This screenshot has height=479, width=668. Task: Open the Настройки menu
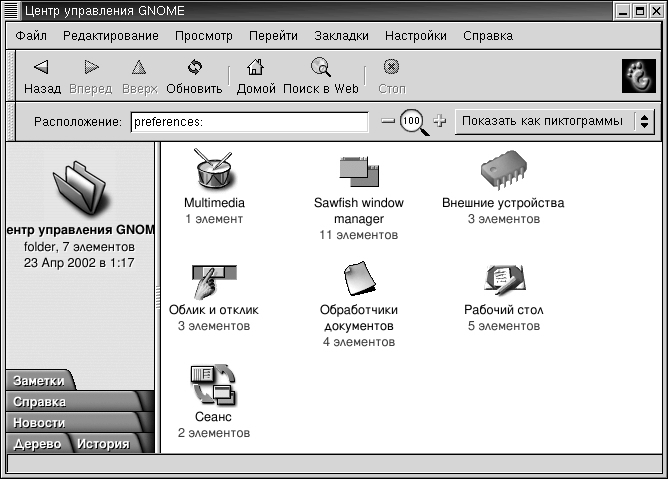click(413, 36)
